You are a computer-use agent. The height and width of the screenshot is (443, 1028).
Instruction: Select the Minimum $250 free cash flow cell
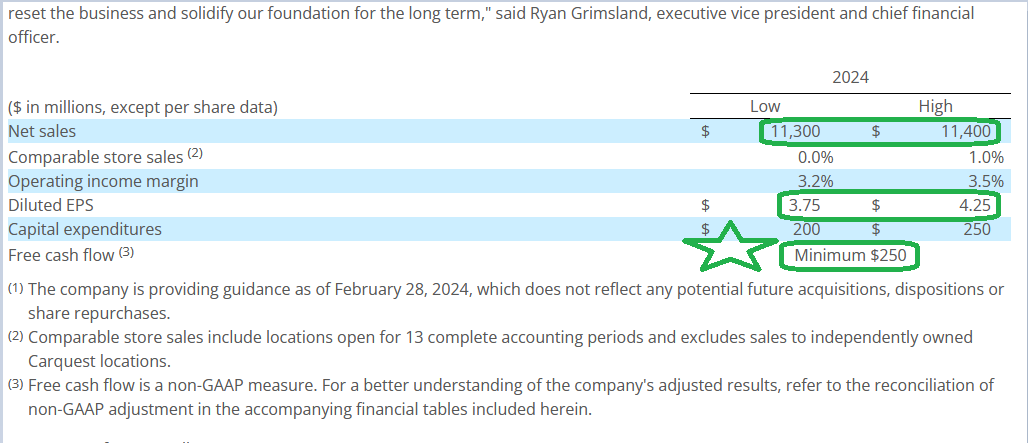coord(850,256)
